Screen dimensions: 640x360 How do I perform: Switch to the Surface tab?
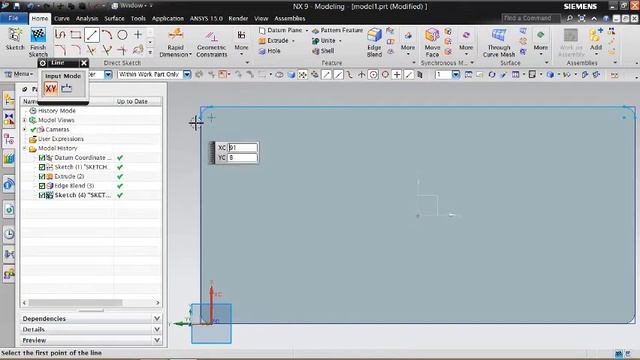tap(114, 18)
